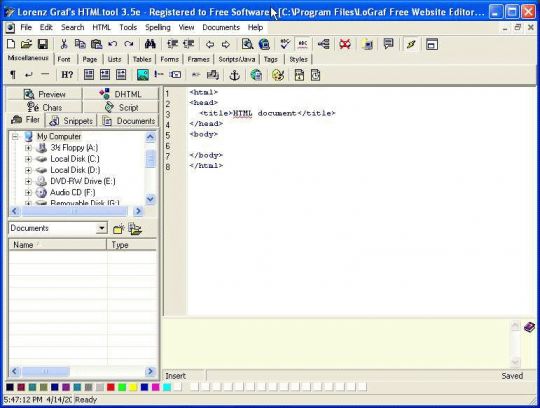Save the file with the floppy disk icon
The height and width of the screenshot is (408, 540).
tap(43, 44)
